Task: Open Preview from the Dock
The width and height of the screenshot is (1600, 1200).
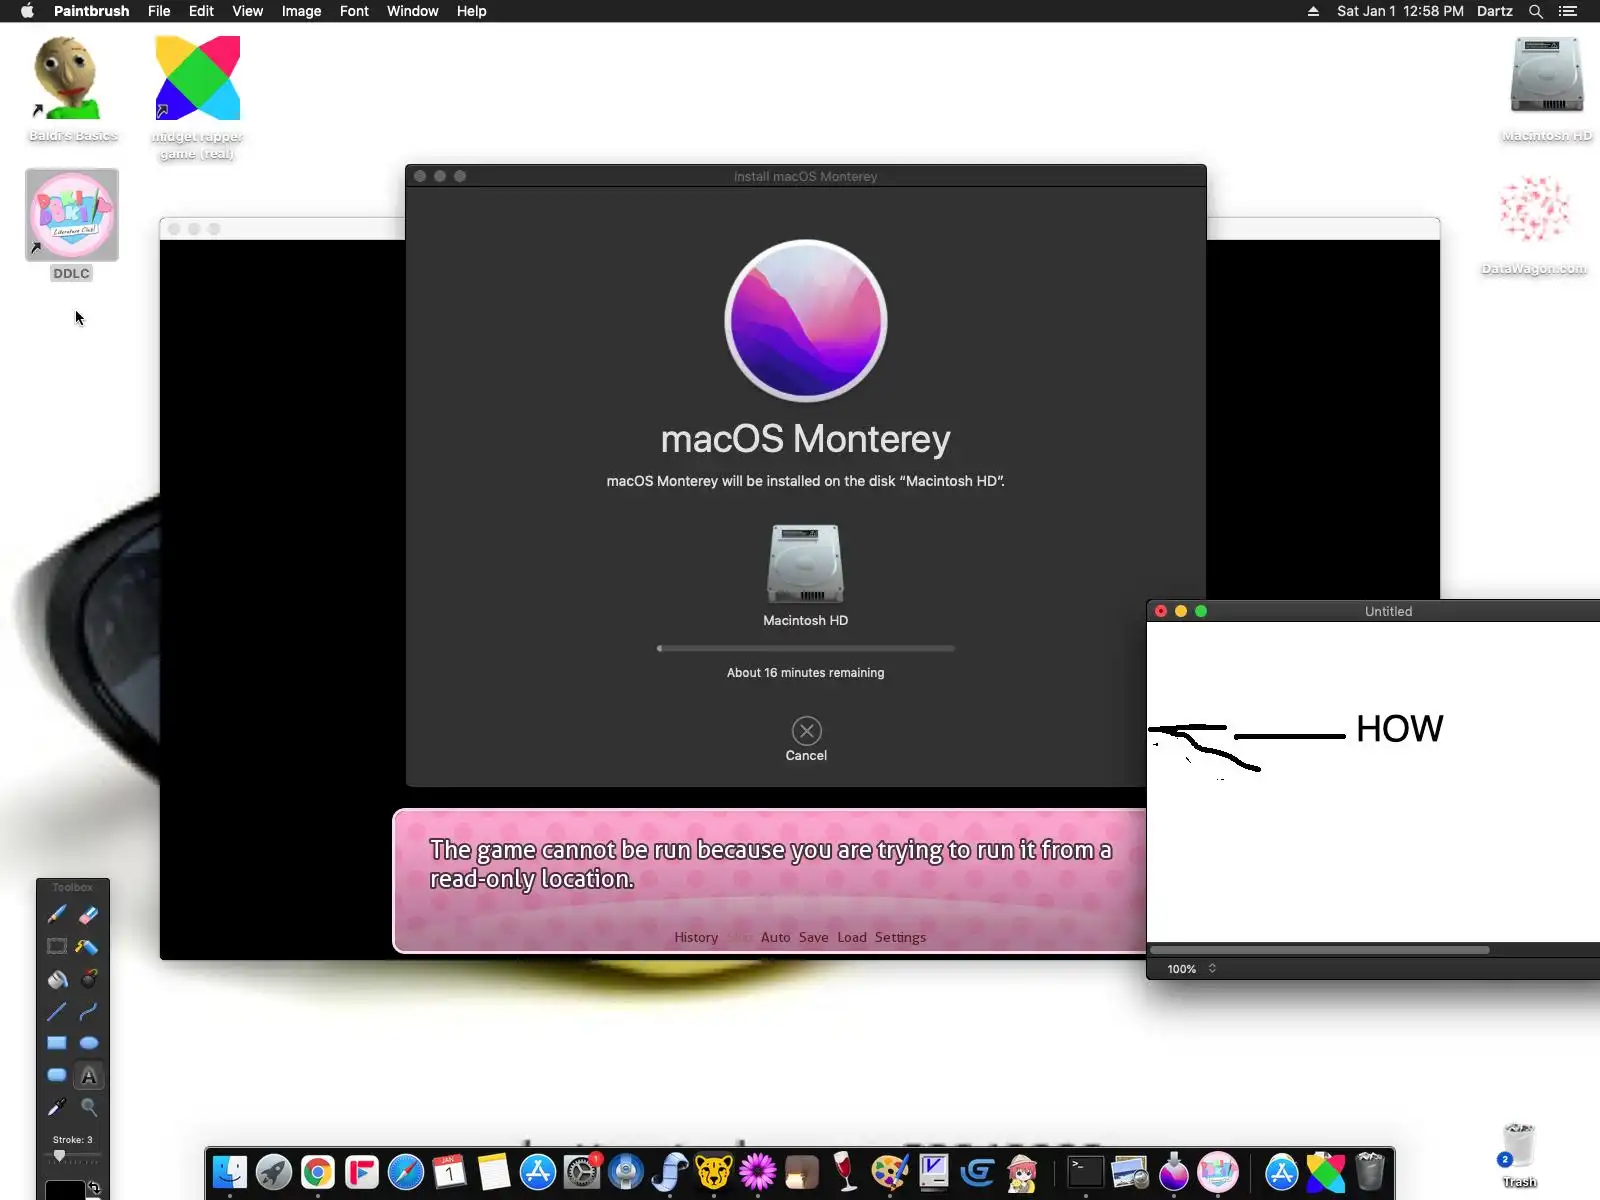Action: [x=1129, y=1172]
